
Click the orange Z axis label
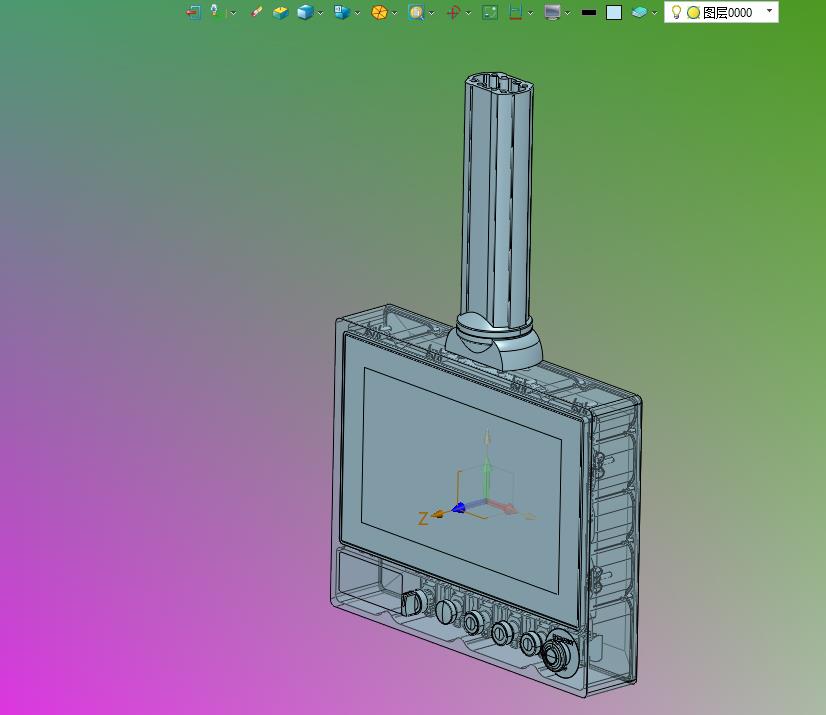[422, 518]
